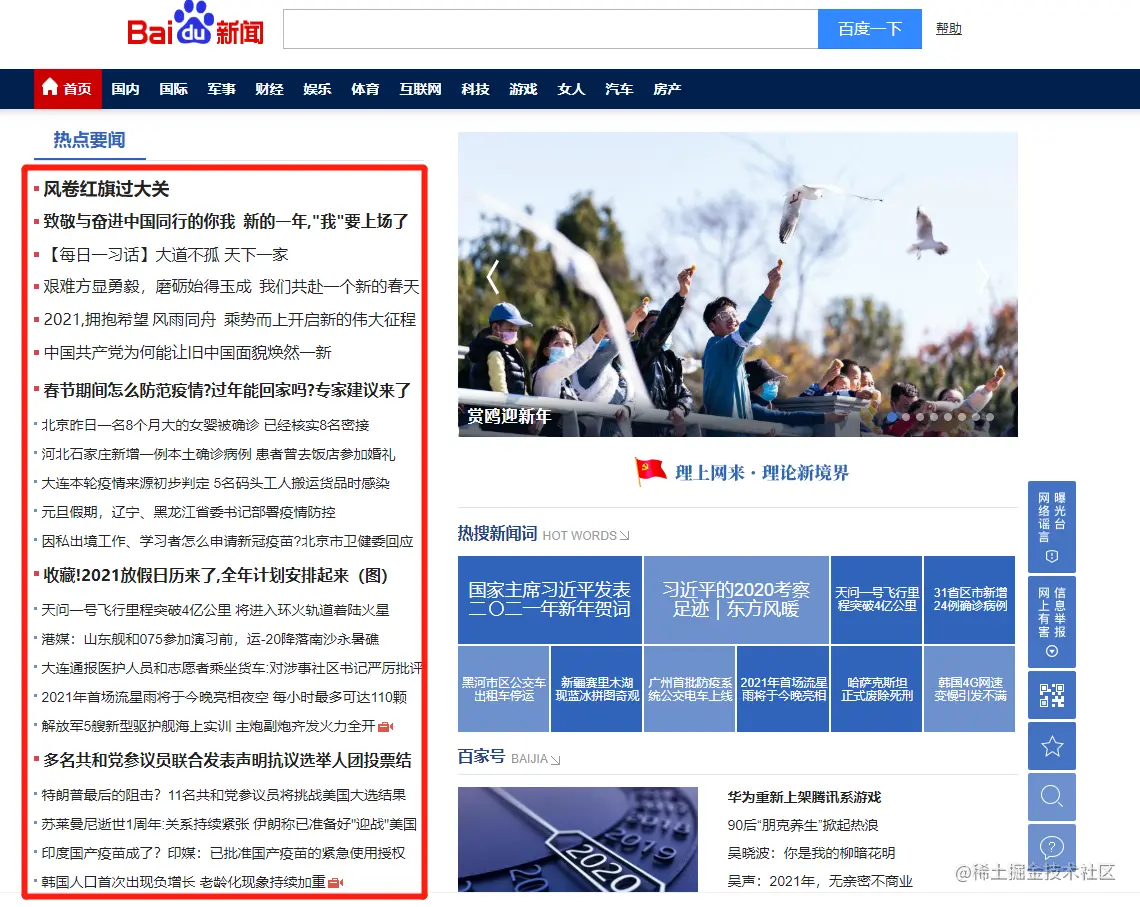Screen dimensions: 1140x907
Task: Click the 赏鸥迎新年 carousel image
Action: point(737,284)
